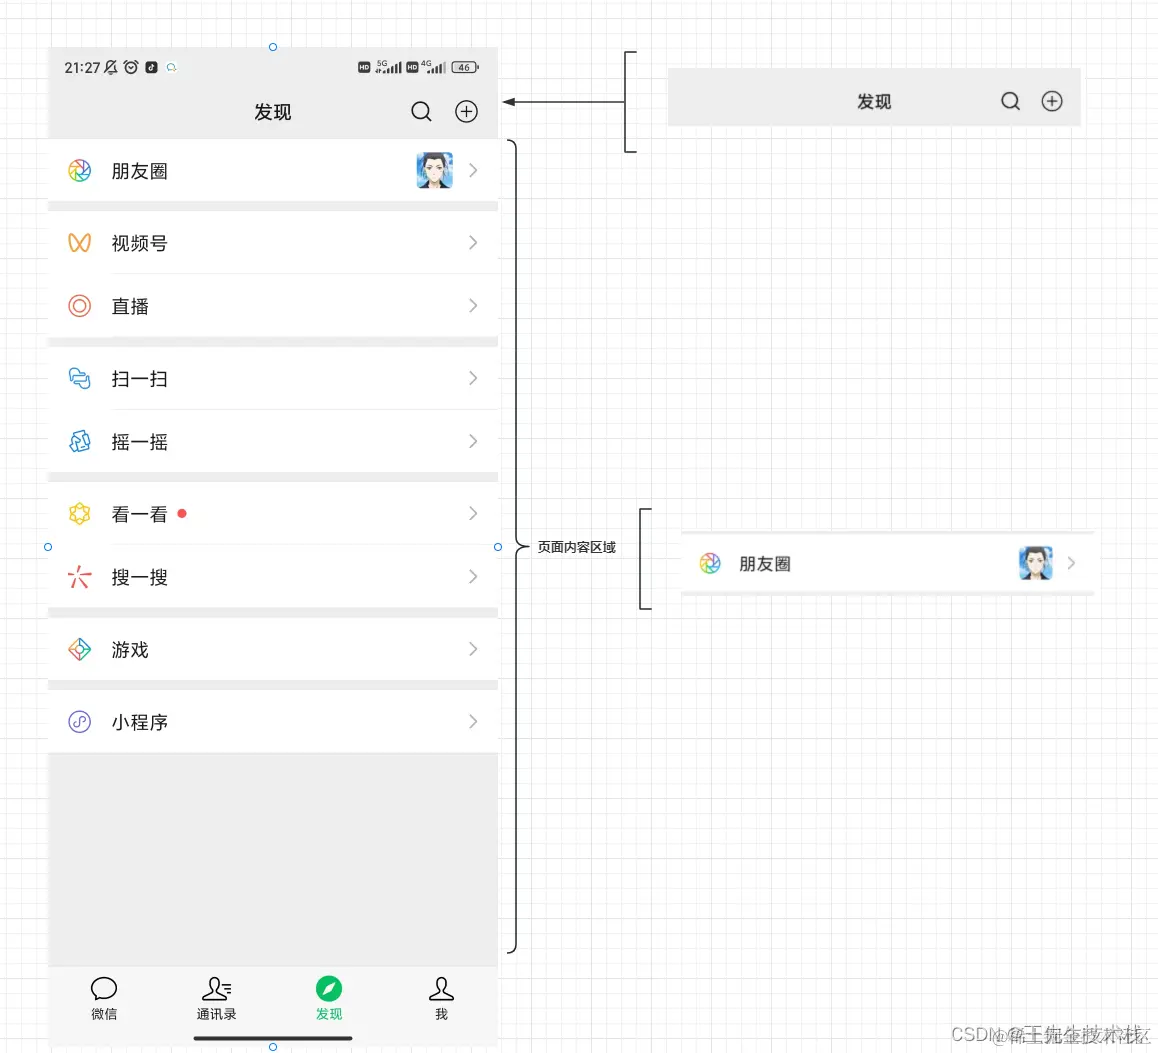
Task: Tap the Shake (摇一摇) icon
Action: pos(79,441)
